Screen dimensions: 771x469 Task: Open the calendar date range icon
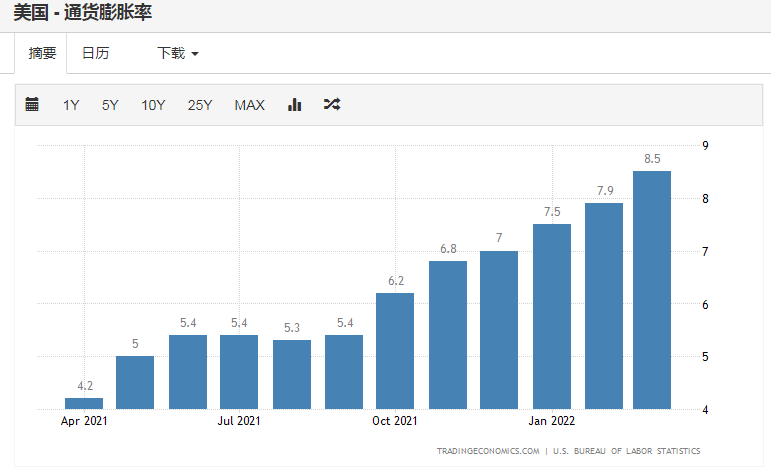32,104
